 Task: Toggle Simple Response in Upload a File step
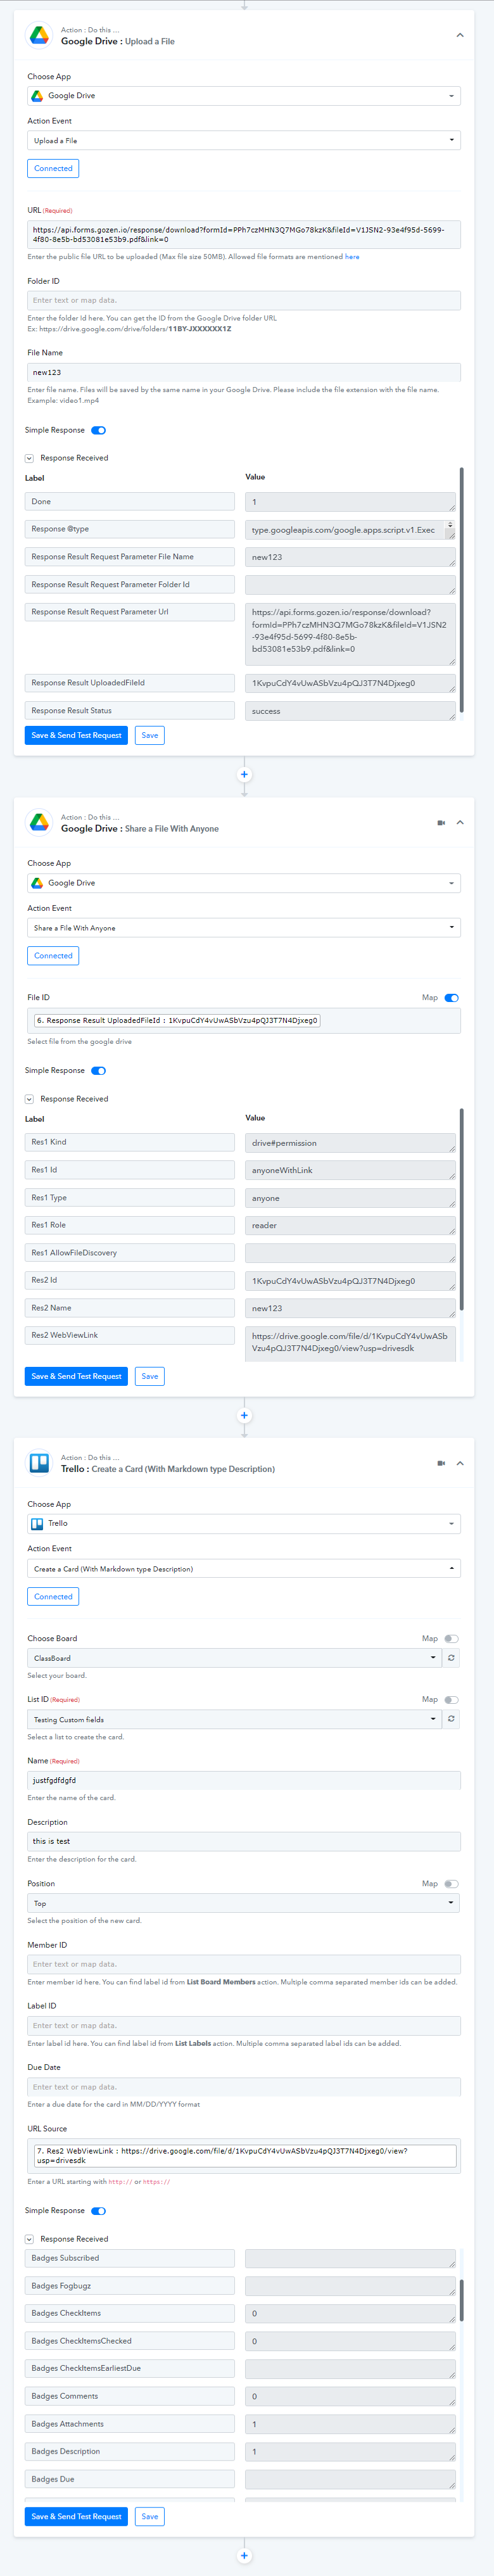pyautogui.click(x=98, y=430)
